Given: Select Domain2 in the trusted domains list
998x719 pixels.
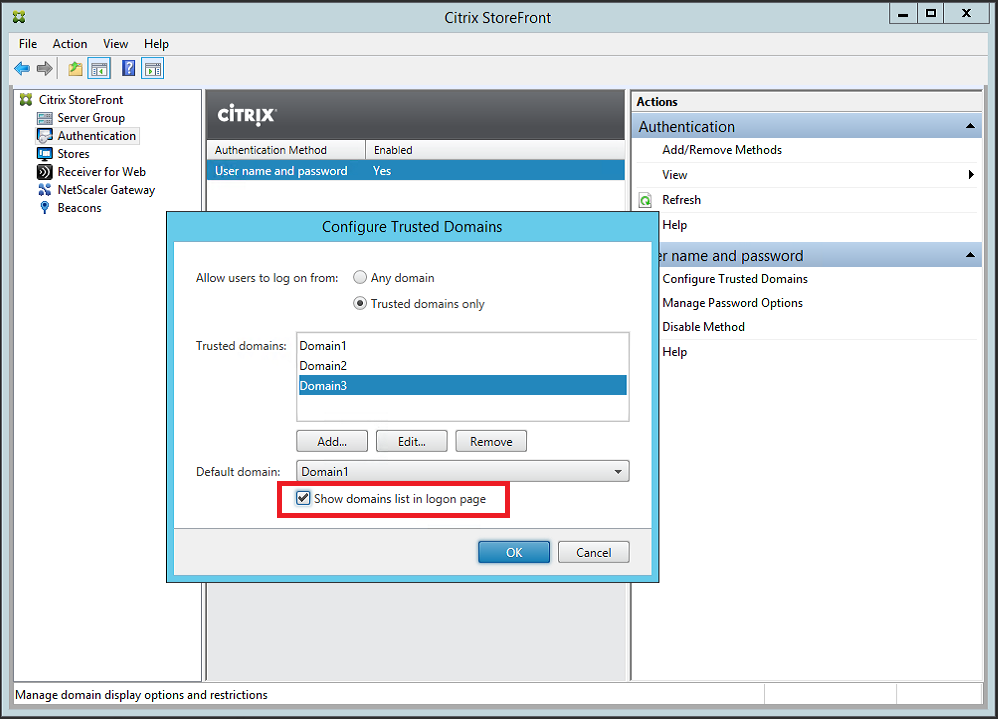Looking at the screenshot, I should pyautogui.click(x=324, y=366).
